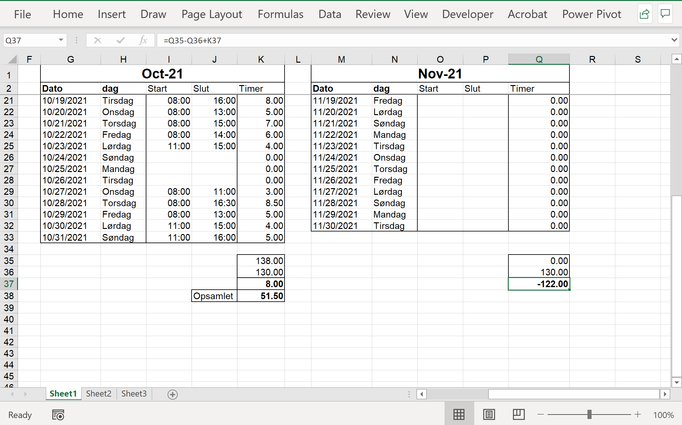682x425 pixels.
Task: Open the Review ribbon tab
Action: pos(373,14)
